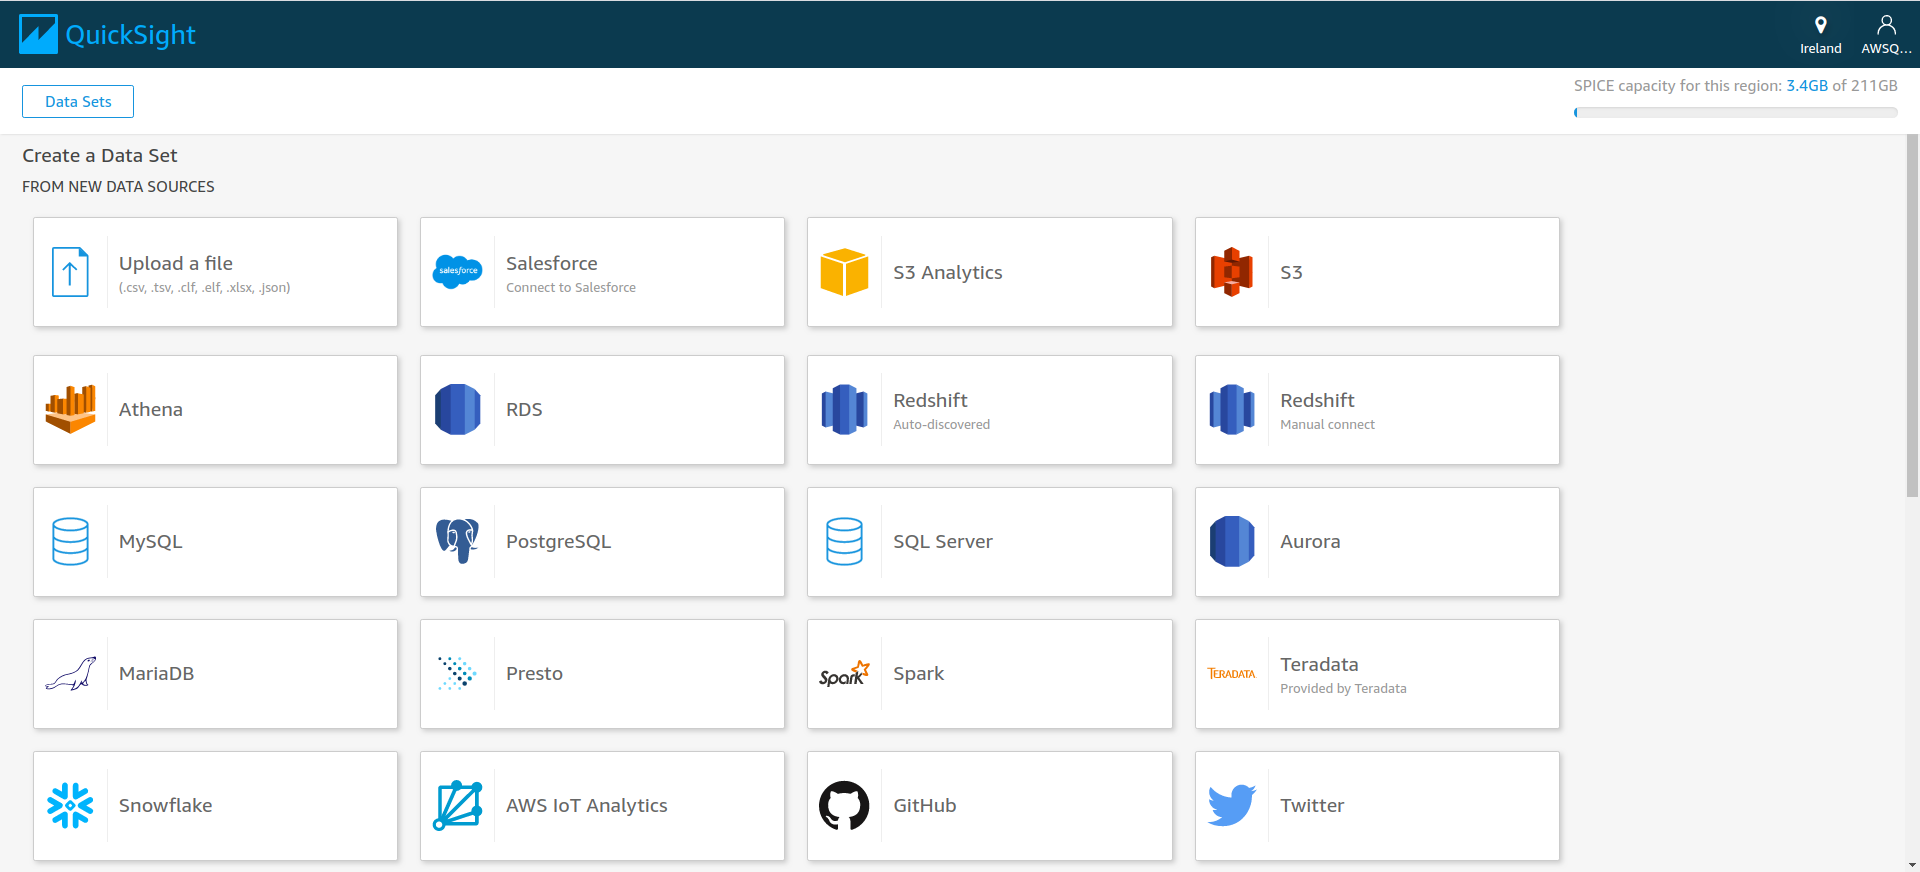
Task: Choose the Snowflake label
Action: 166,805
